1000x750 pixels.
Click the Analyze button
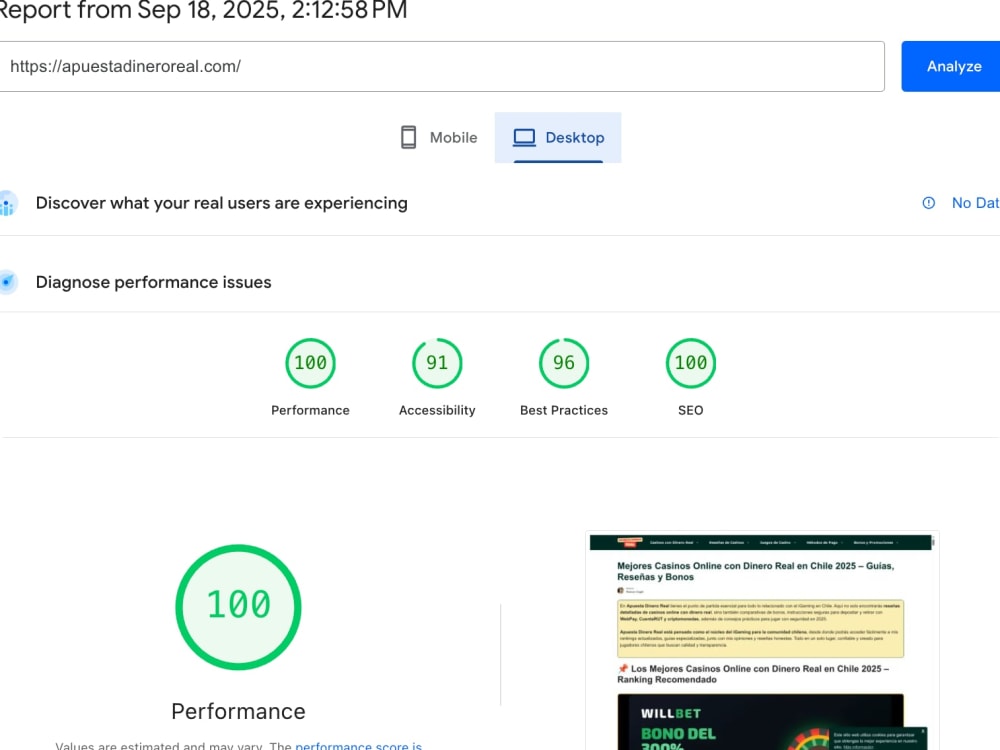(951, 66)
